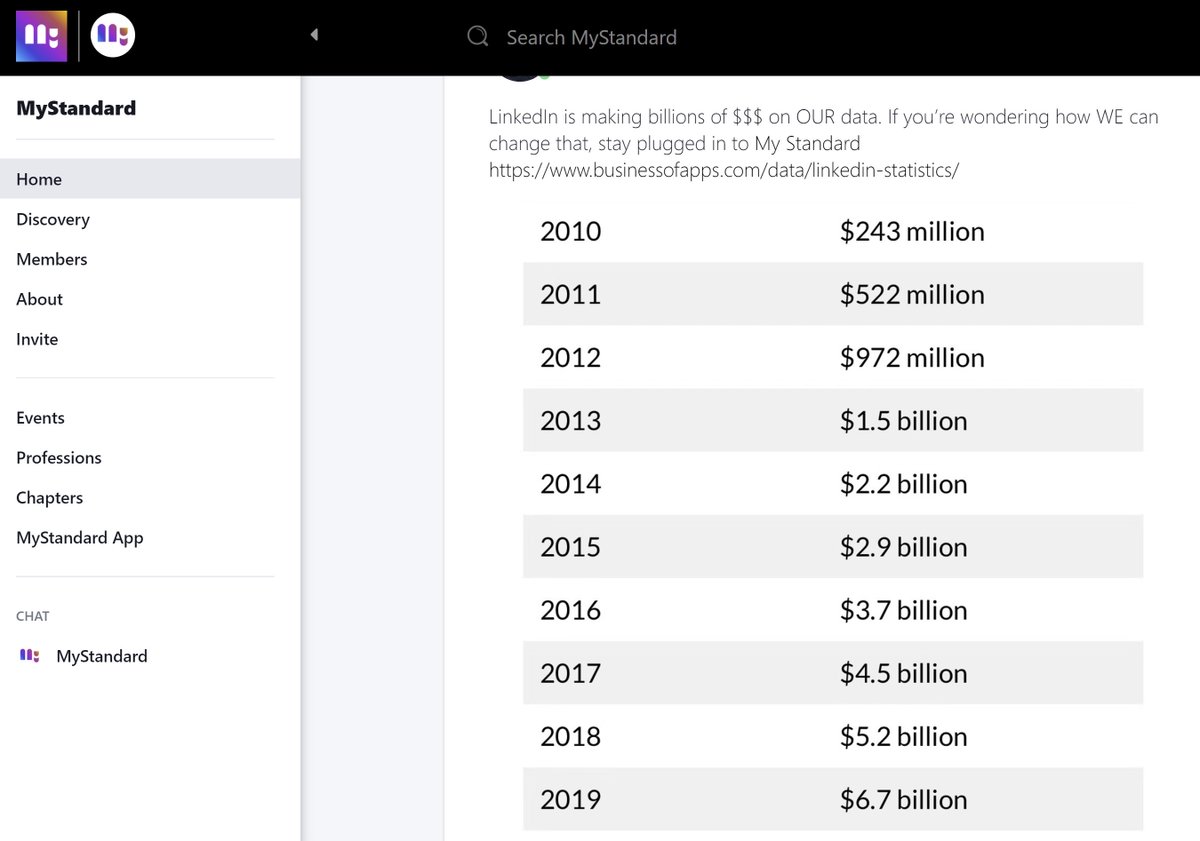This screenshot has width=1200, height=841.
Task: Open the Professions page
Action: tap(59, 458)
